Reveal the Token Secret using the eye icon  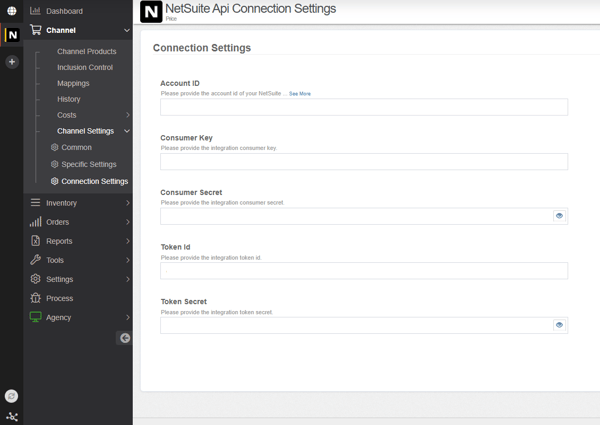click(559, 325)
